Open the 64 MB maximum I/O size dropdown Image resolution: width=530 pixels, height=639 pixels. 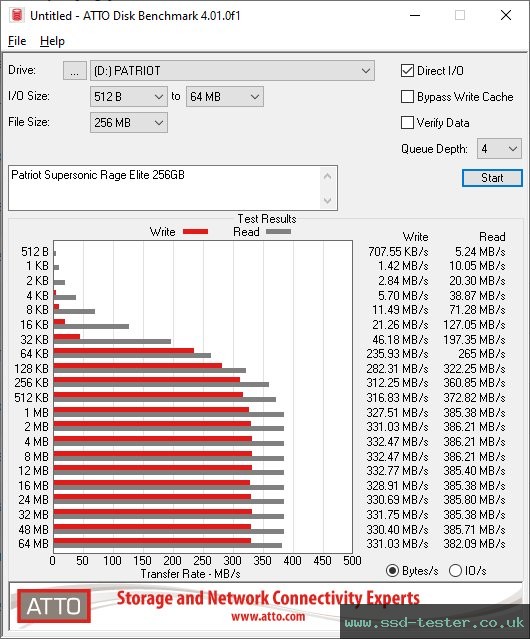[x=225, y=97]
